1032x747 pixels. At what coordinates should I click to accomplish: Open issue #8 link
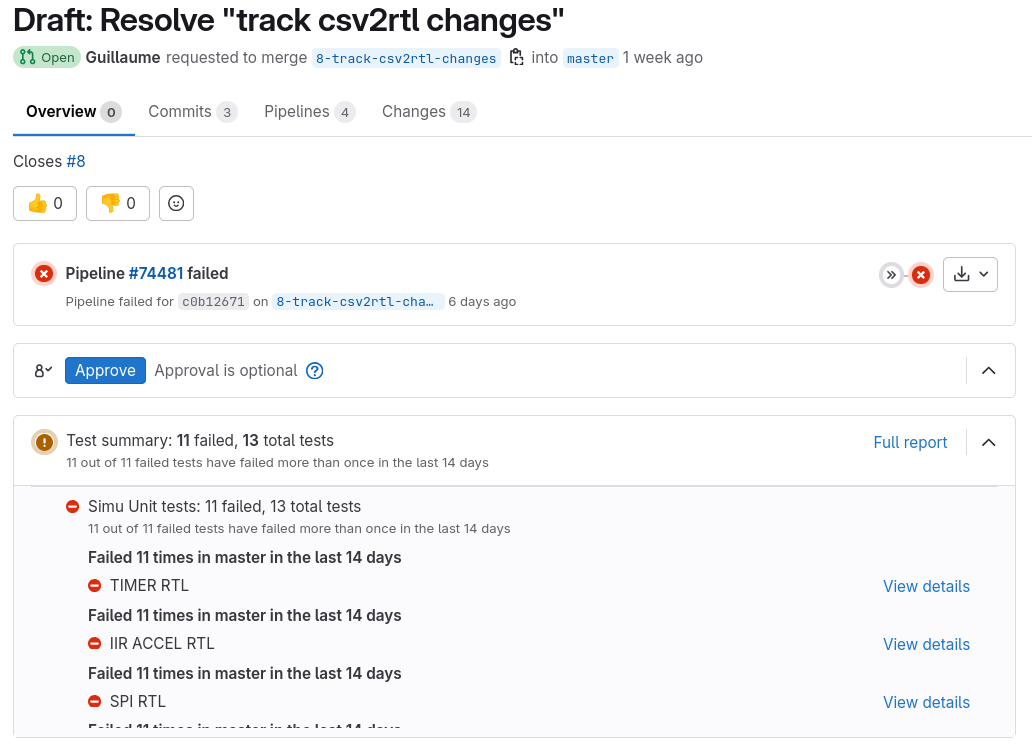point(76,161)
